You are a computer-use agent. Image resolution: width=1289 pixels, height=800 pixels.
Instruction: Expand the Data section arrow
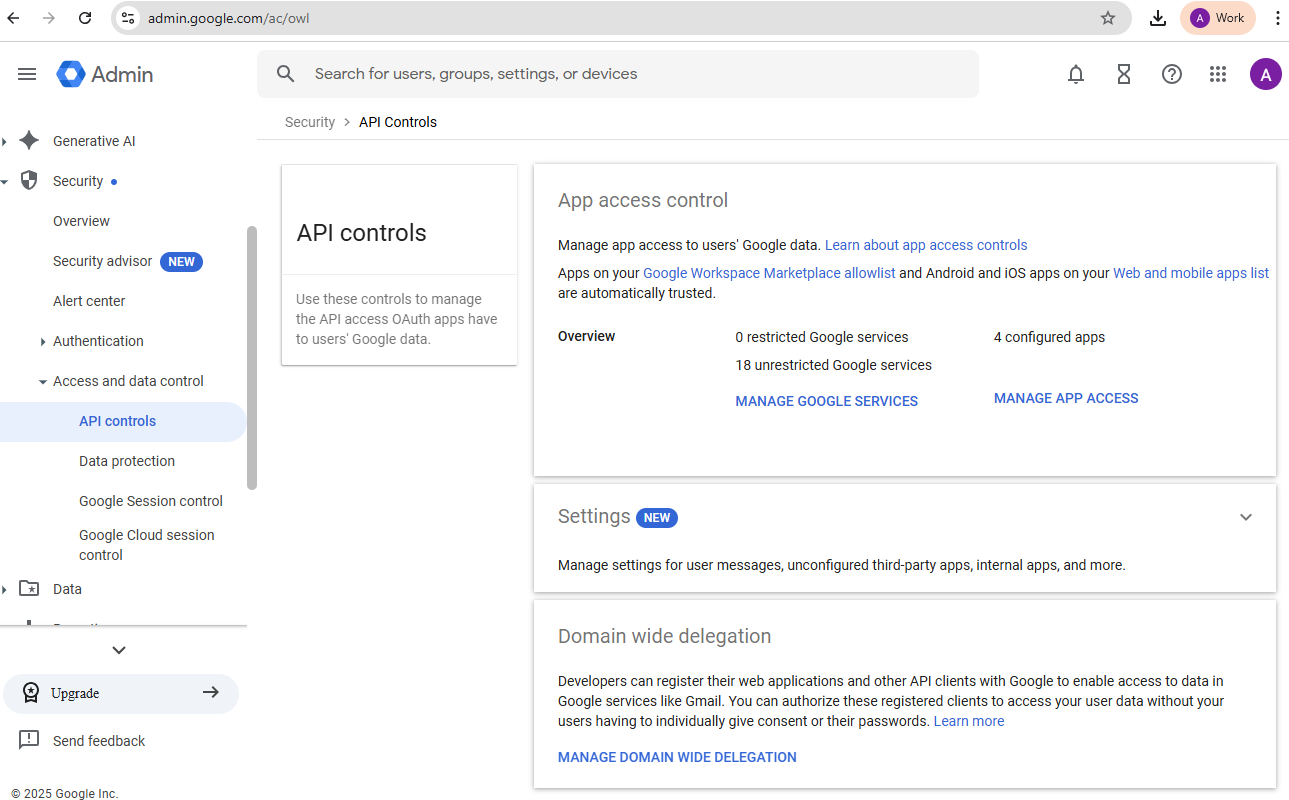5,589
